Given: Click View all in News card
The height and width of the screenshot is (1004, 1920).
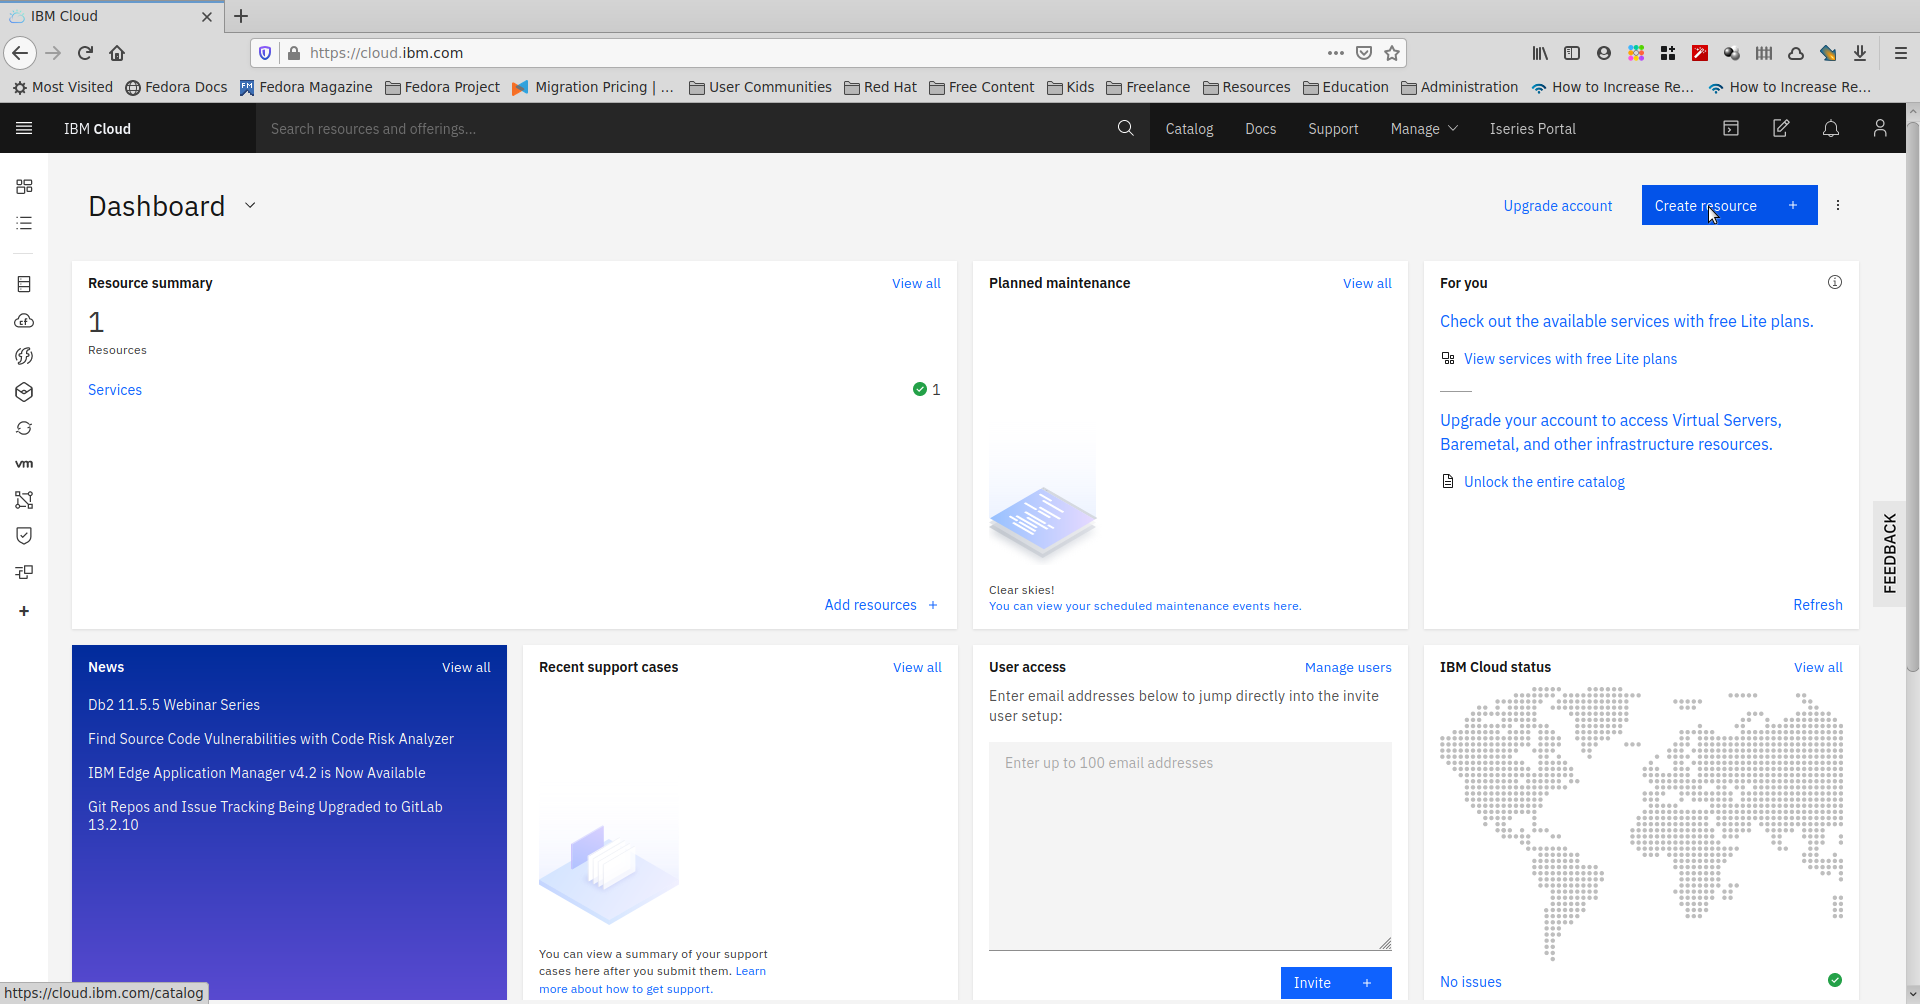Looking at the screenshot, I should click(x=466, y=667).
